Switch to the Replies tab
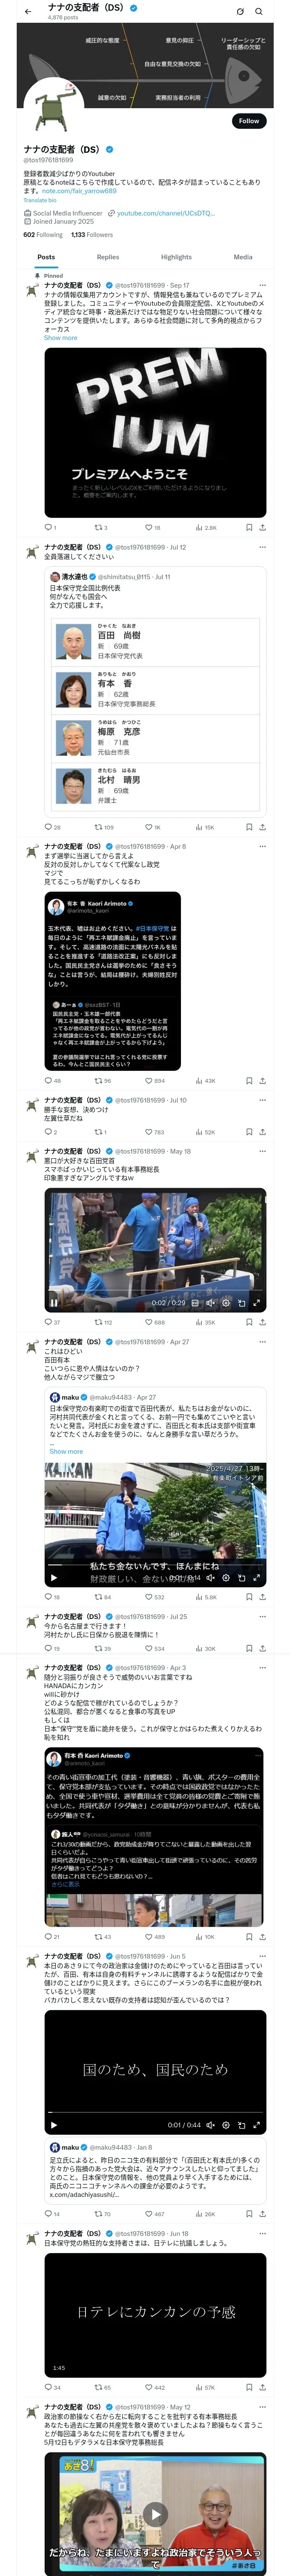This screenshot has height=2576, width=290. pos(108,257)
